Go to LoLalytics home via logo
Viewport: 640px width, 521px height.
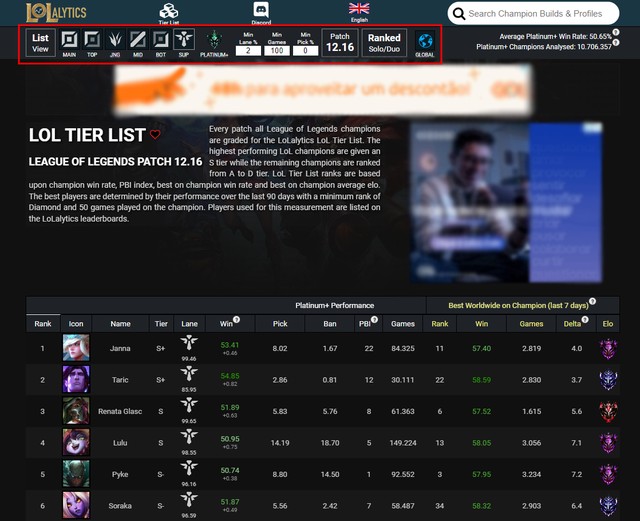tap(56, 13)
